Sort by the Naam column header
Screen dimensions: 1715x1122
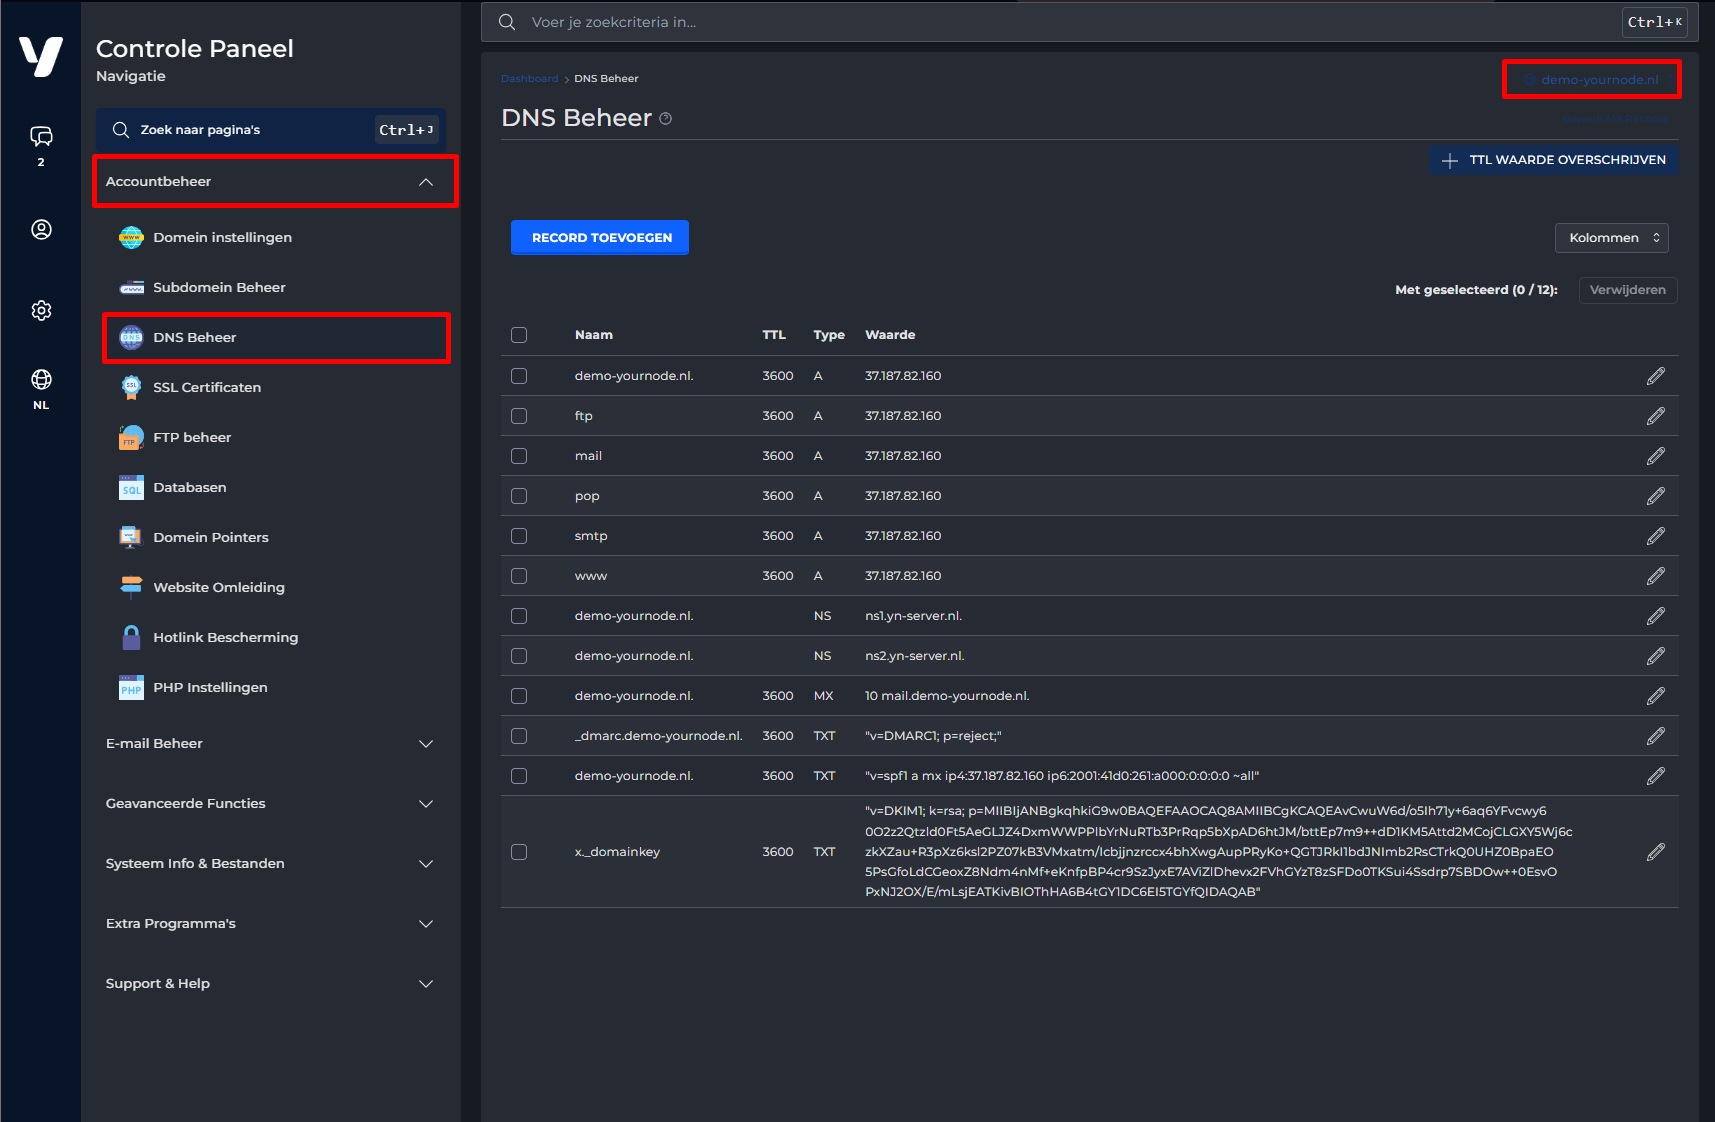coord(594,335)
